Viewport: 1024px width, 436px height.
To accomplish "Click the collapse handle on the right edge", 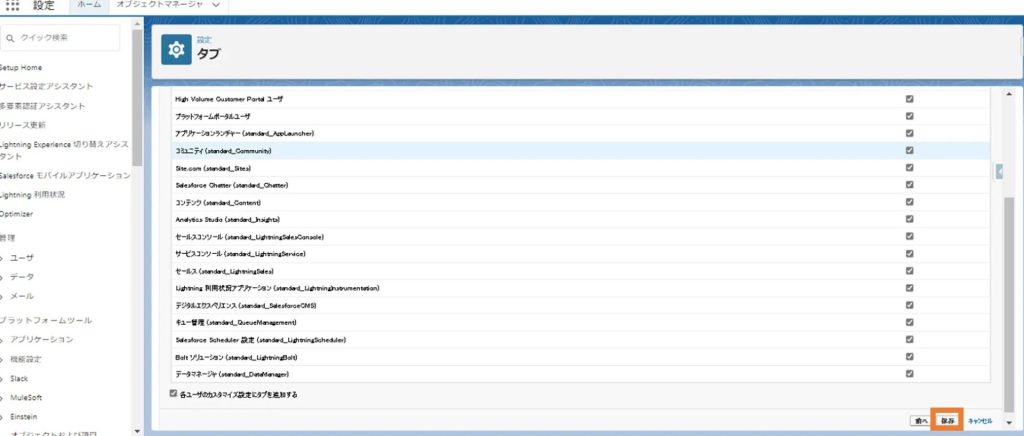I will (999, 172).
